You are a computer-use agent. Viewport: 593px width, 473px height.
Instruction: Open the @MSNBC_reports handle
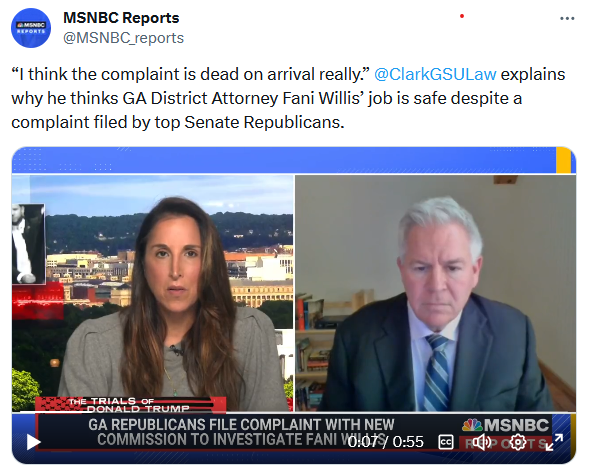[123, 38]
